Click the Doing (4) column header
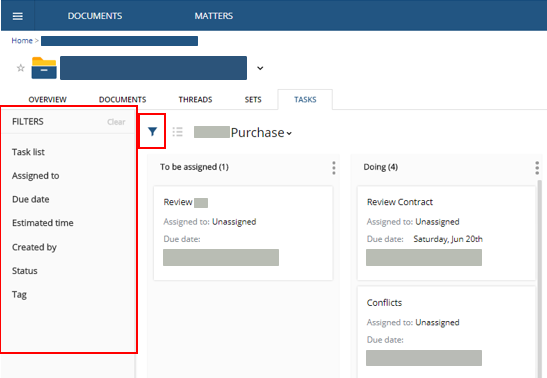This screenshot has width=547, height=378. [x=381, y=167]
